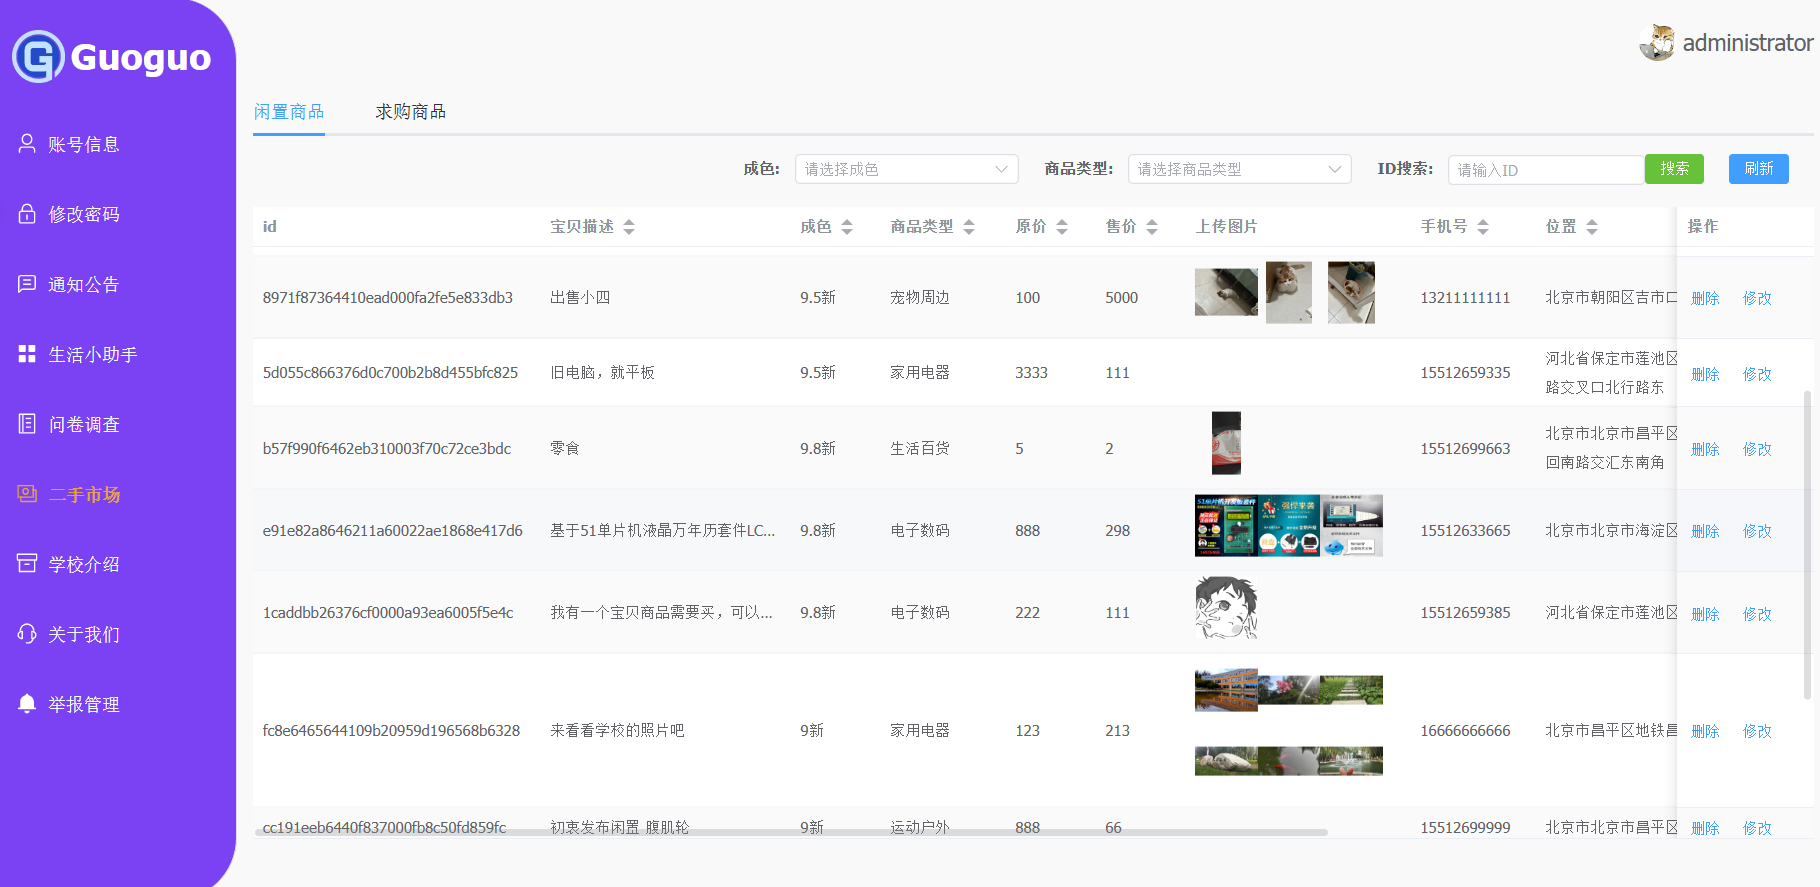The height and width of the screenshot is (887, 1820).
Task: Open 通知公告 menu item
Action: (84, 284)
